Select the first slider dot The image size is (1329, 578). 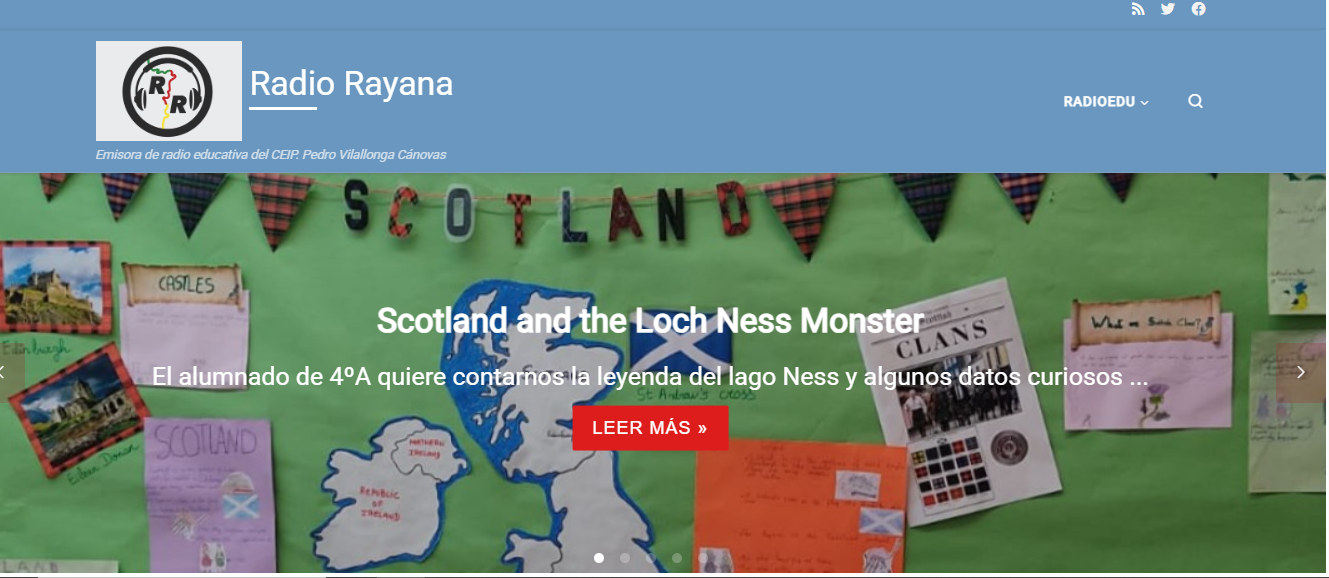coord(599,558)
